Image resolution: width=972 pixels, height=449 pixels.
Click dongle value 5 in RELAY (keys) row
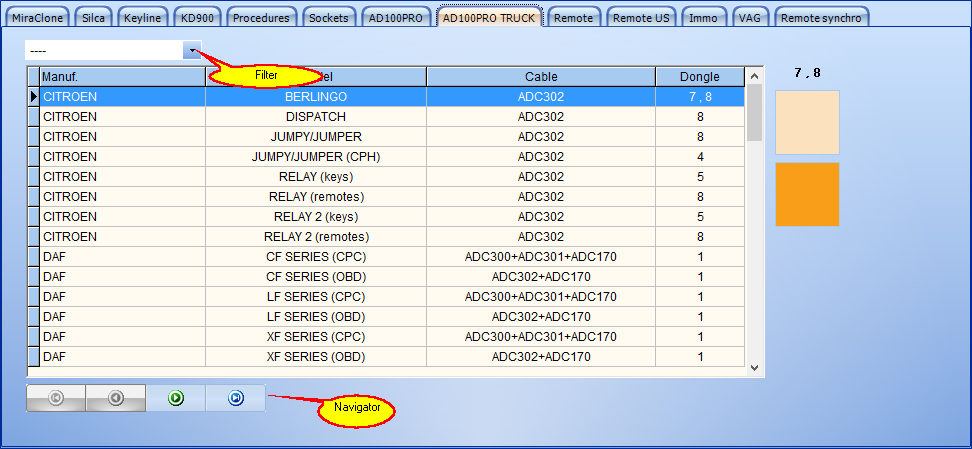[700, 177]
